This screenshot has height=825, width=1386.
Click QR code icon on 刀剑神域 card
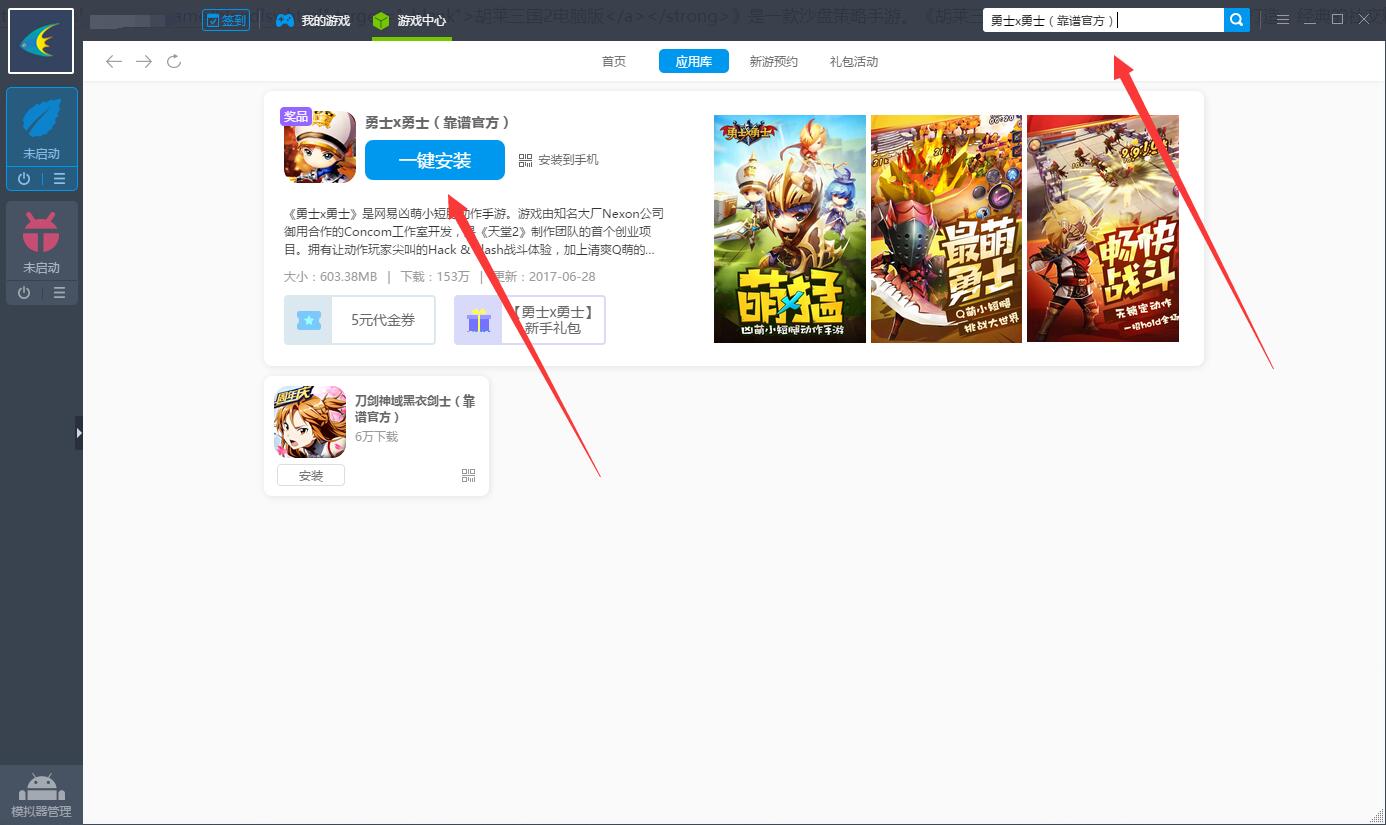pos(469,476)
